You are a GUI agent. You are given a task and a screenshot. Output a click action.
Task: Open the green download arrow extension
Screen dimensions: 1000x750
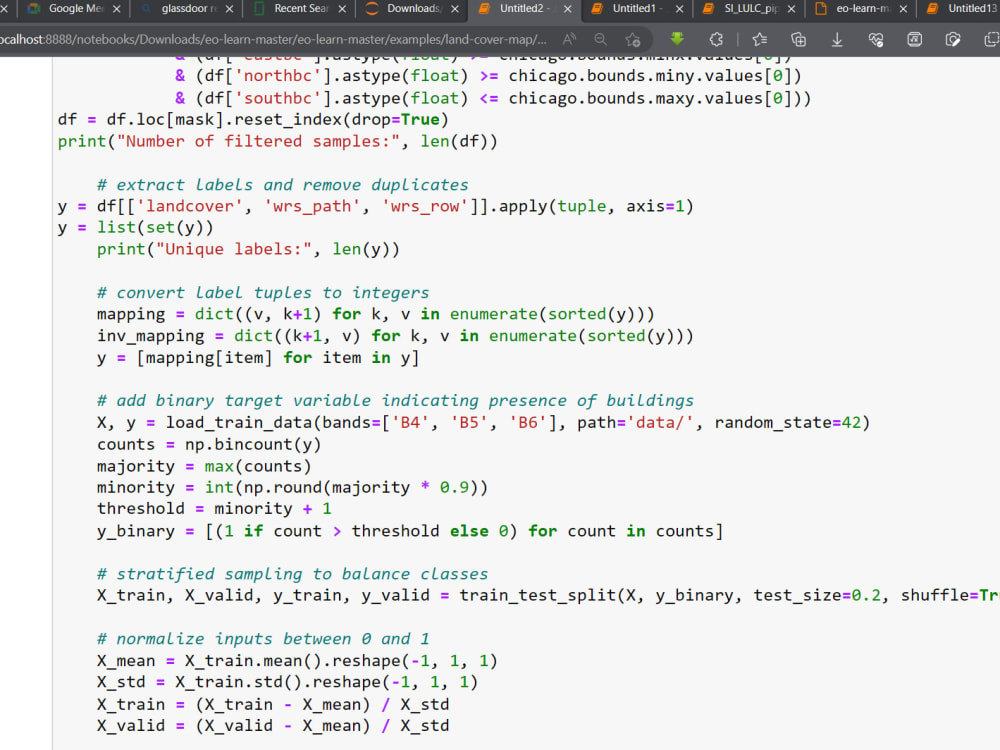[677, 40]
